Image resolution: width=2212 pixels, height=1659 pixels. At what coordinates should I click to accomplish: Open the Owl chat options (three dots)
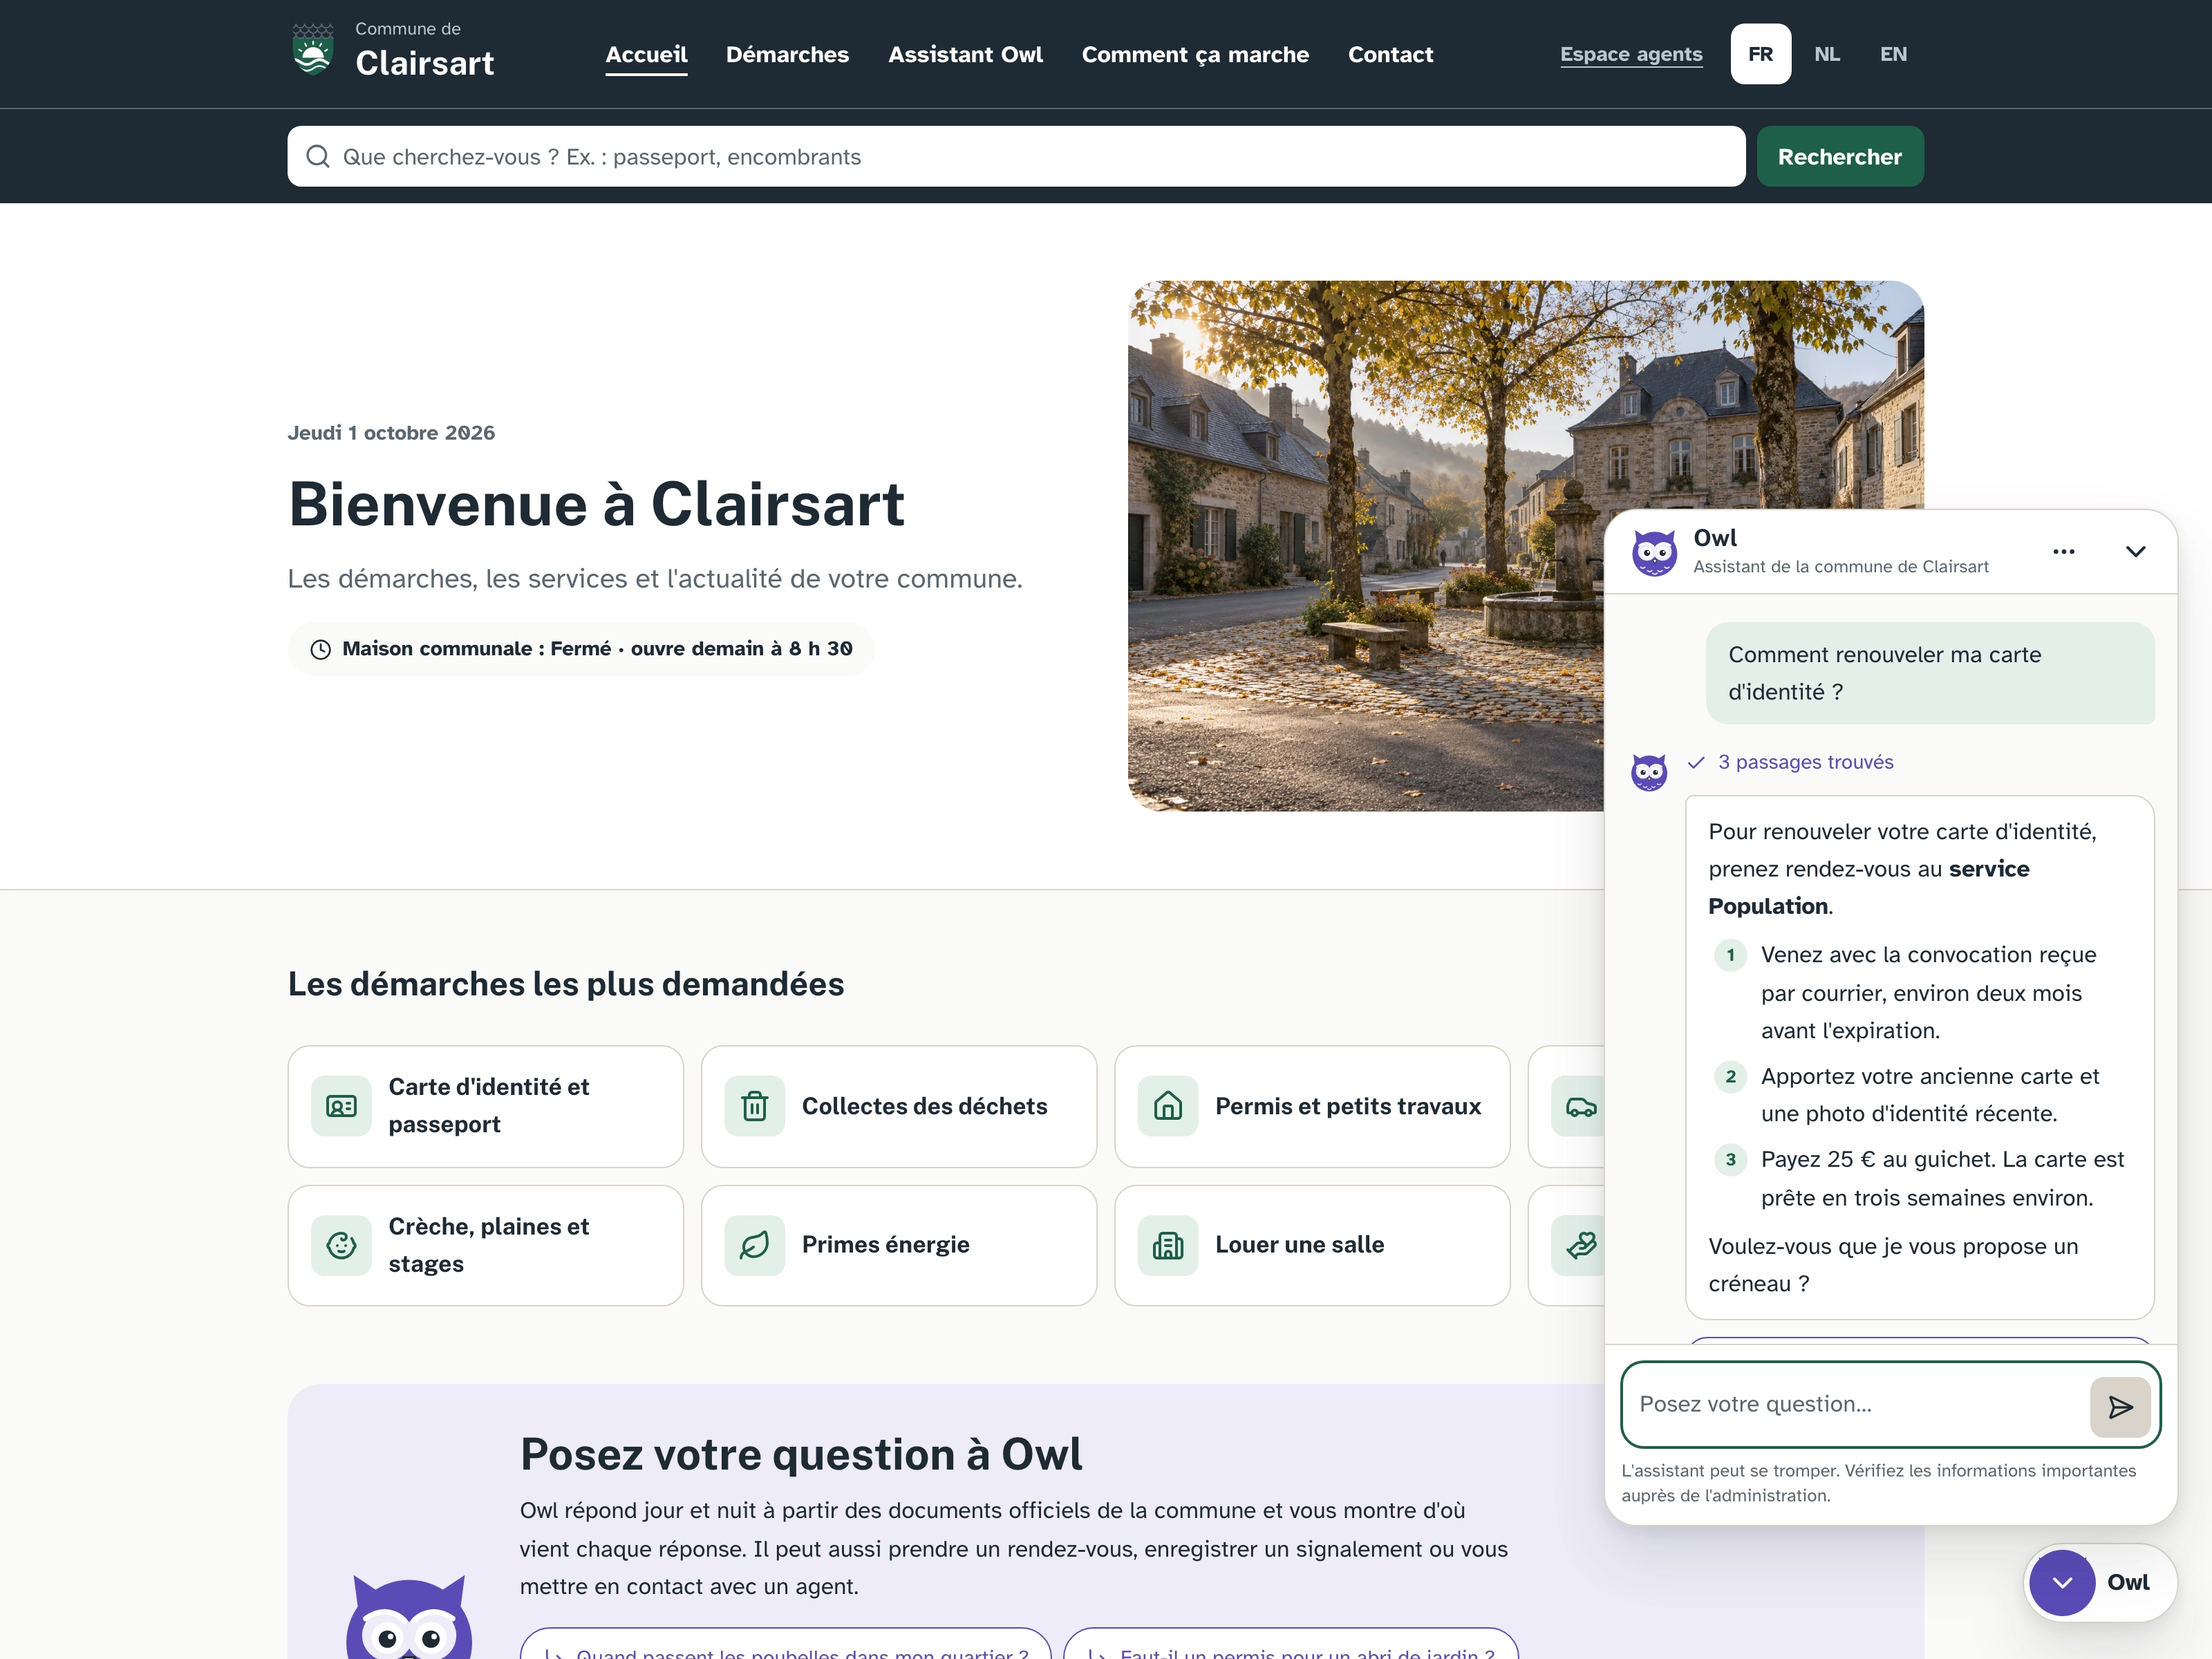pos(2063,552)
